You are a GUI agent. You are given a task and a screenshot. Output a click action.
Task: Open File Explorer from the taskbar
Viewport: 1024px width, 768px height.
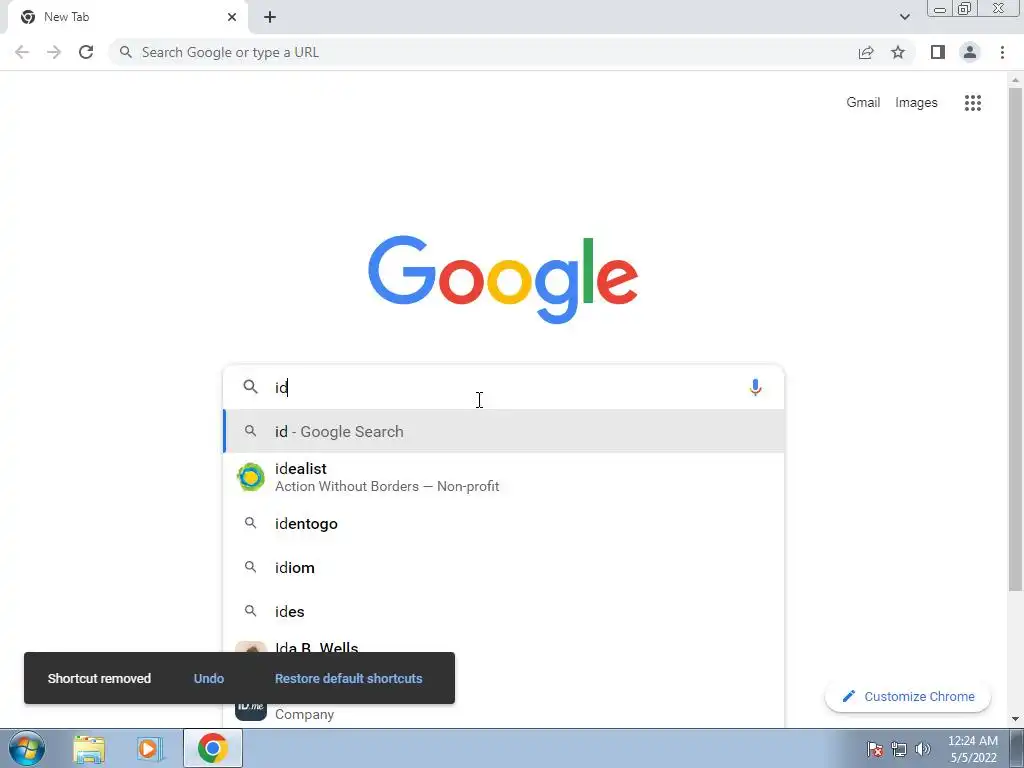coord(89,748)
